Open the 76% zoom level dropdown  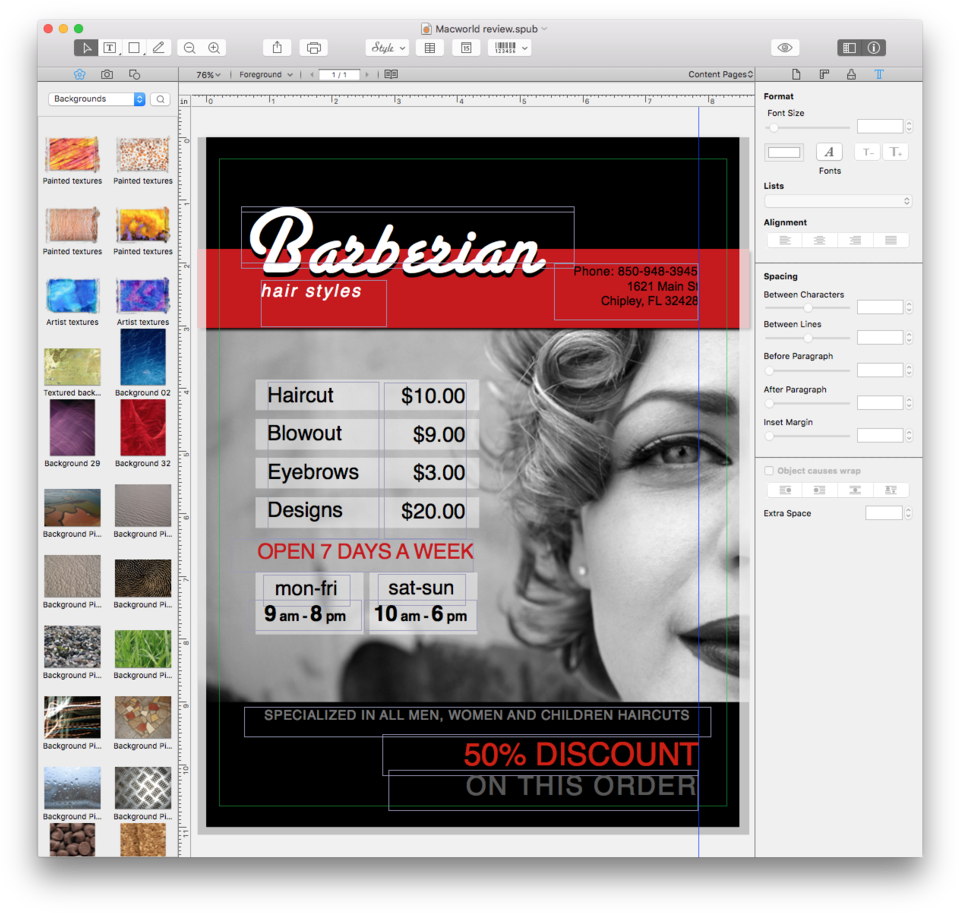point(208,75)
